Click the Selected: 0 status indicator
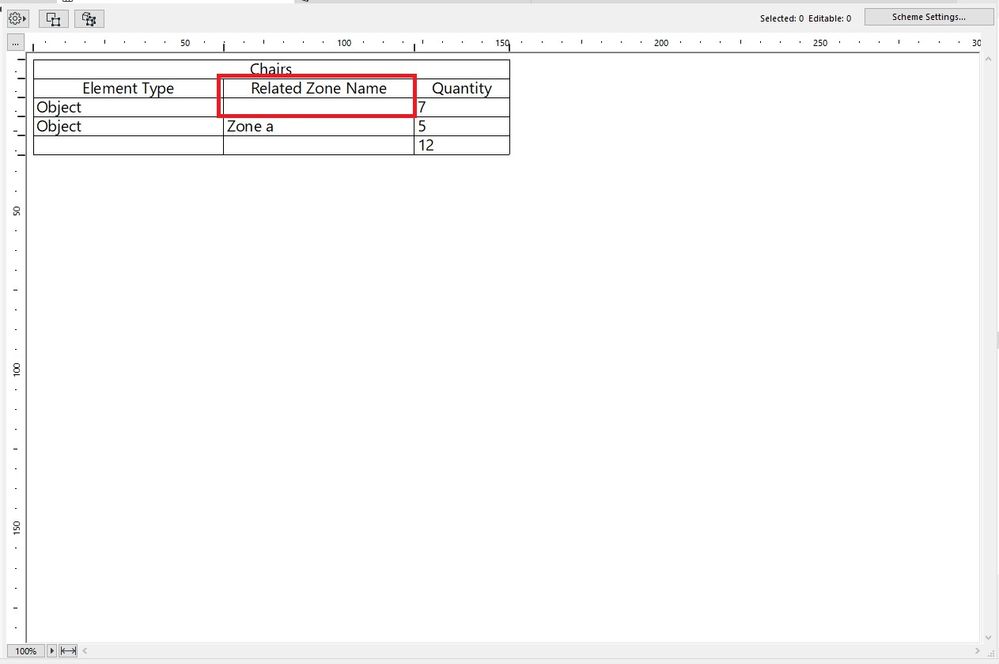The width and height of the screenshot is (999, 664). [x=783, y=17]
